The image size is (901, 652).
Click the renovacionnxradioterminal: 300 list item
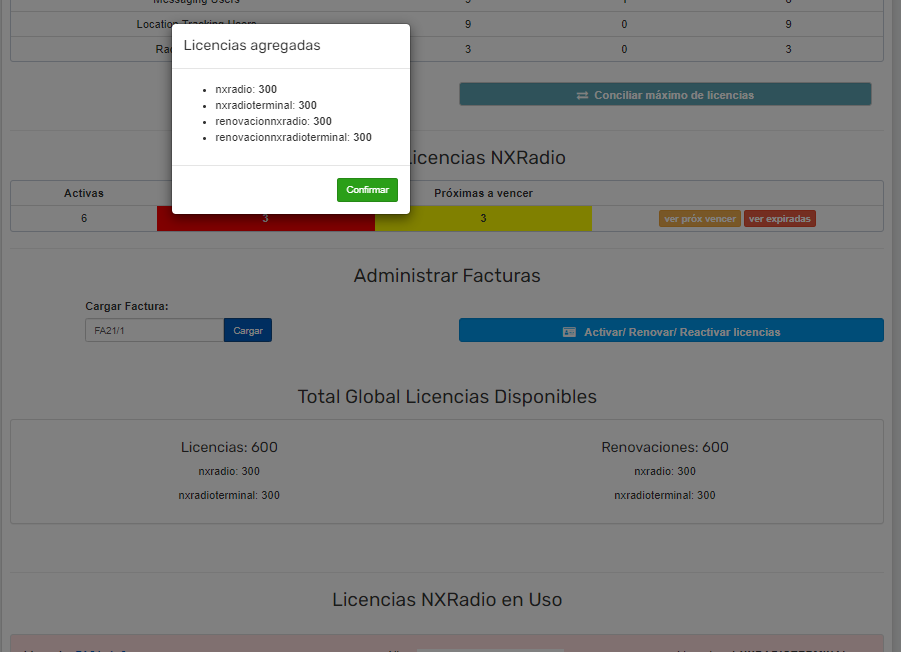click(293, 137)
